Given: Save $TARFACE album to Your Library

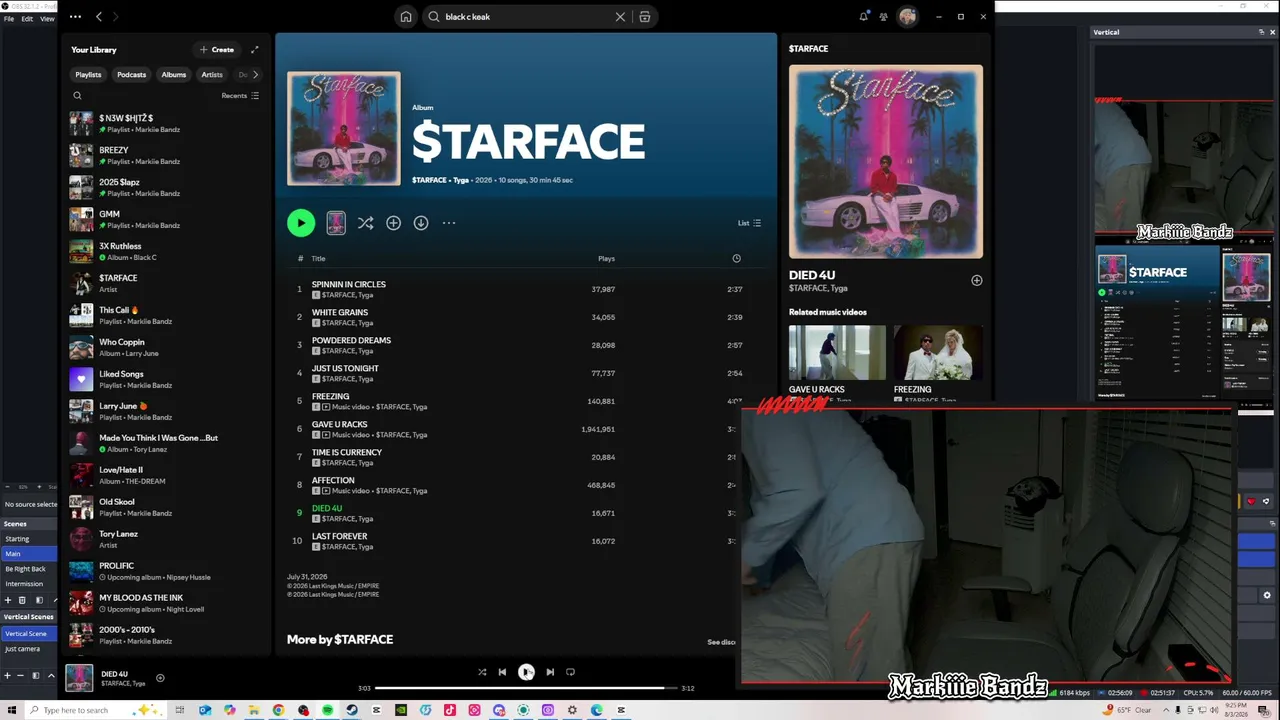Looking at the screenshot, I should pos(393,223).
